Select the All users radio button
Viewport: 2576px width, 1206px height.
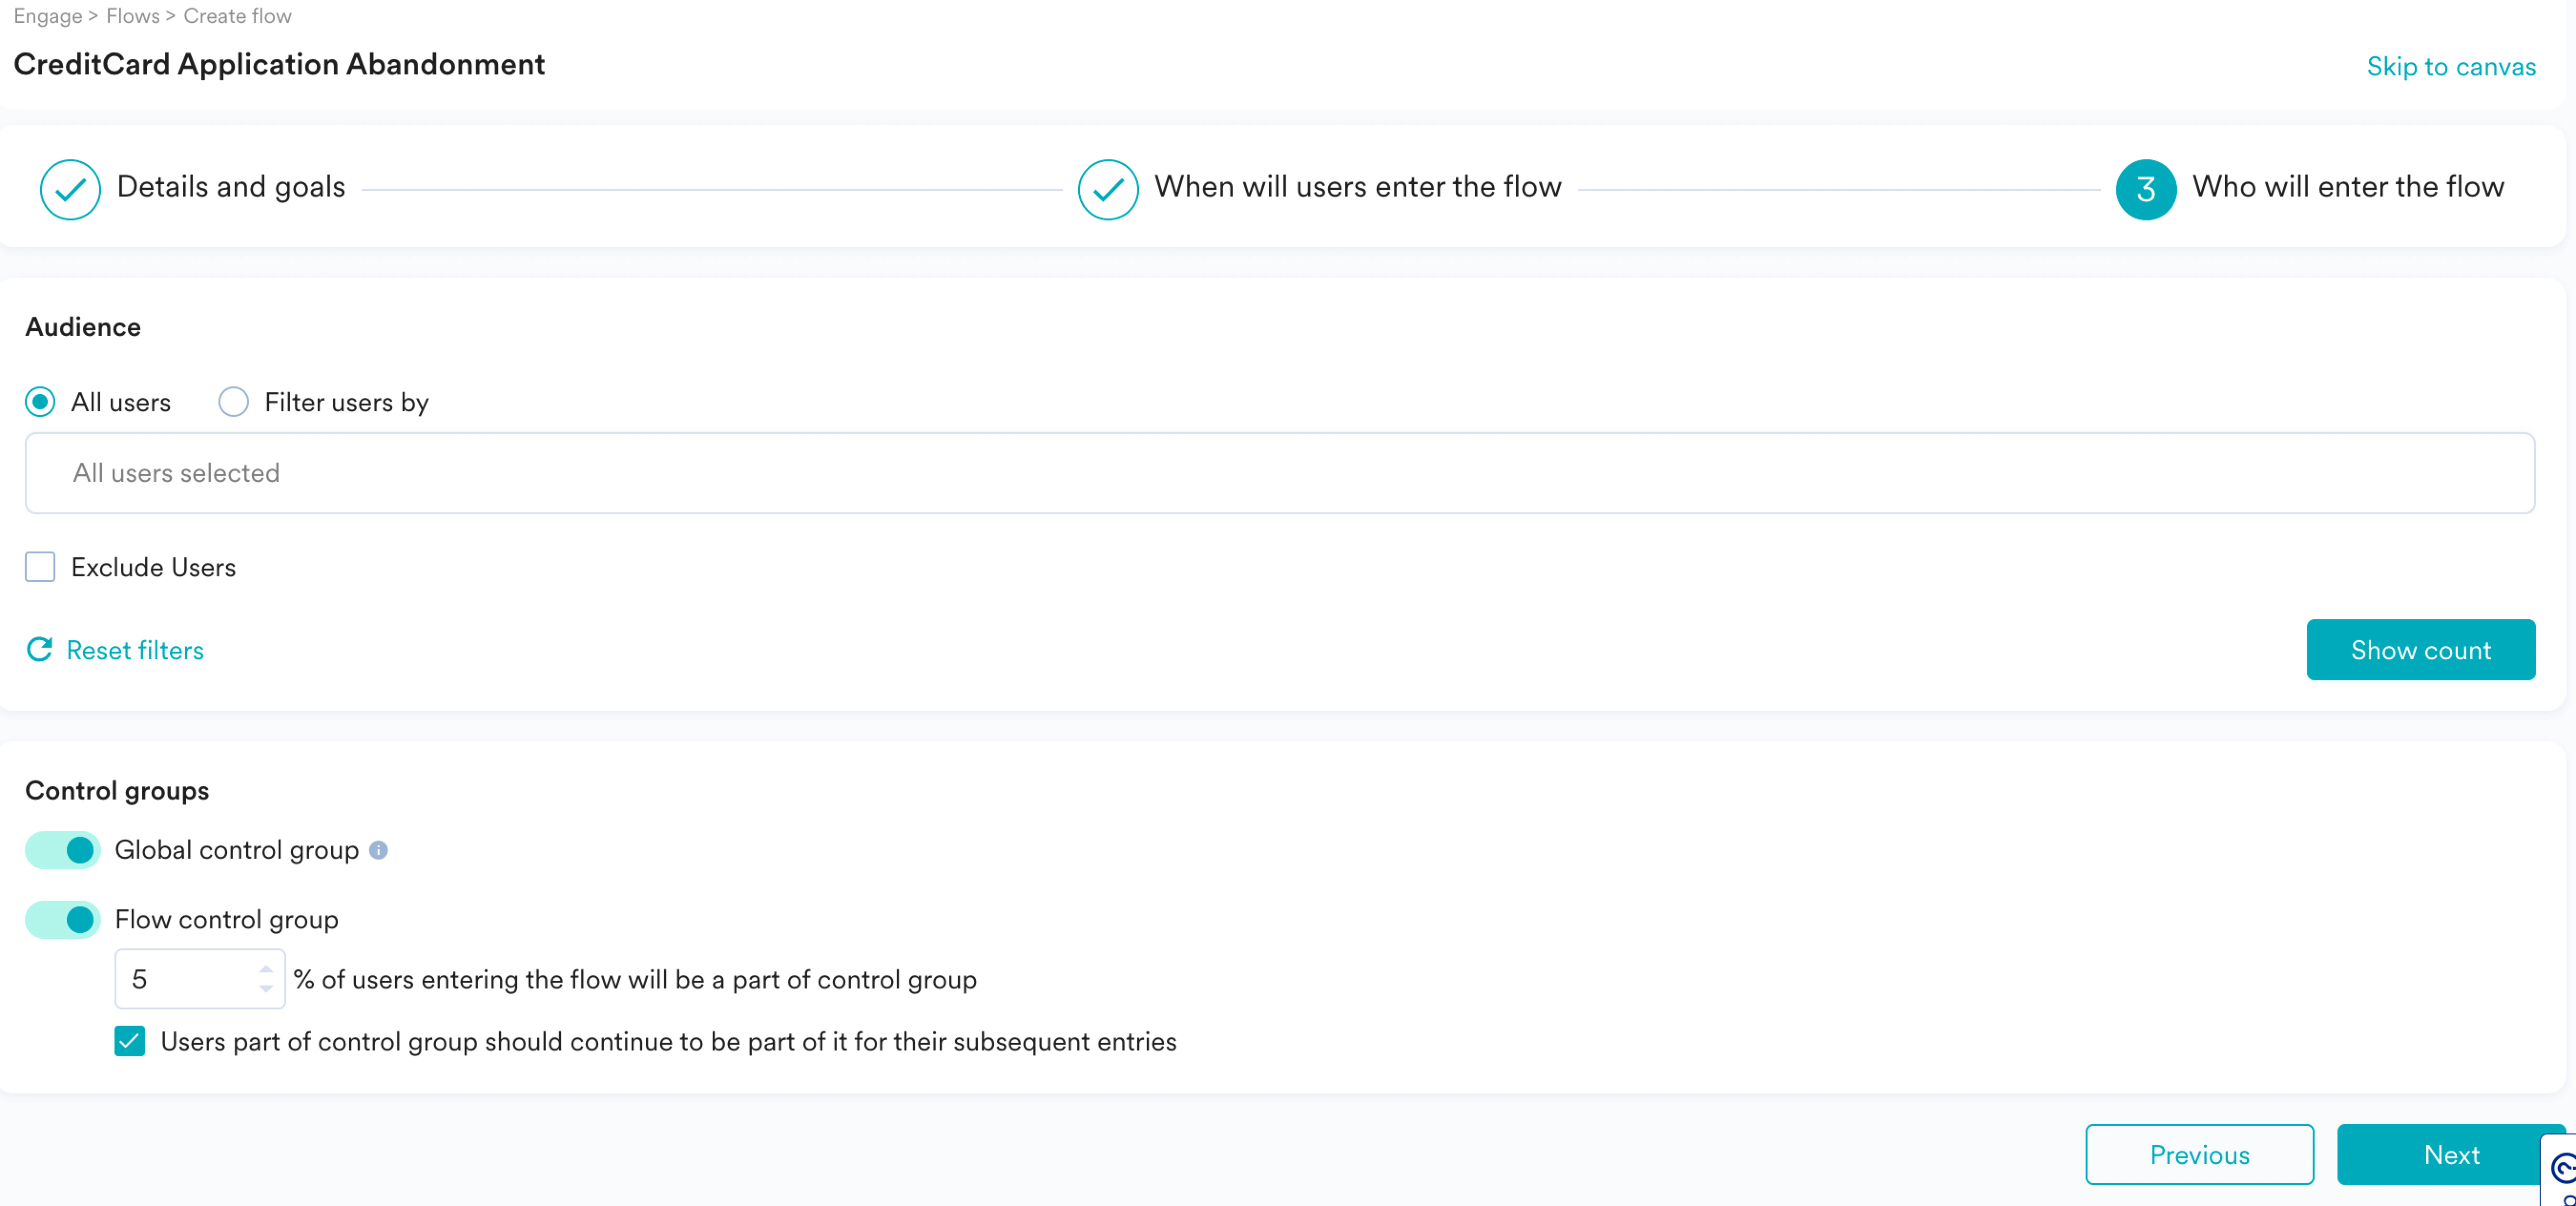coord(40,402)
